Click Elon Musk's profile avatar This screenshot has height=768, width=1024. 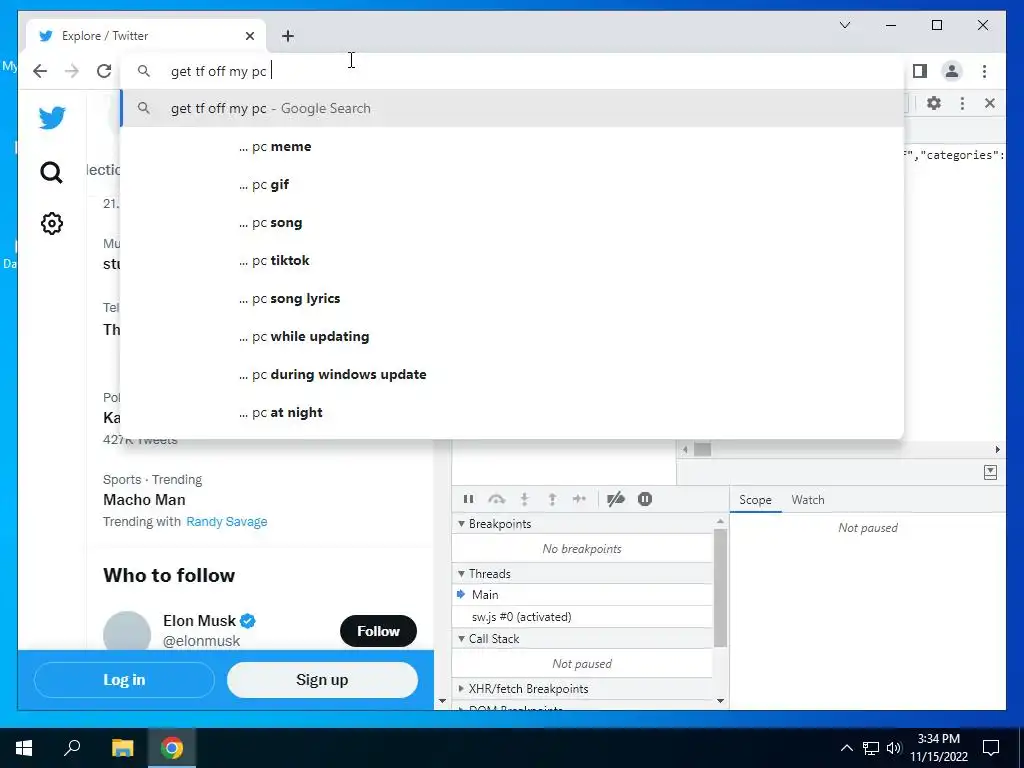127,631
